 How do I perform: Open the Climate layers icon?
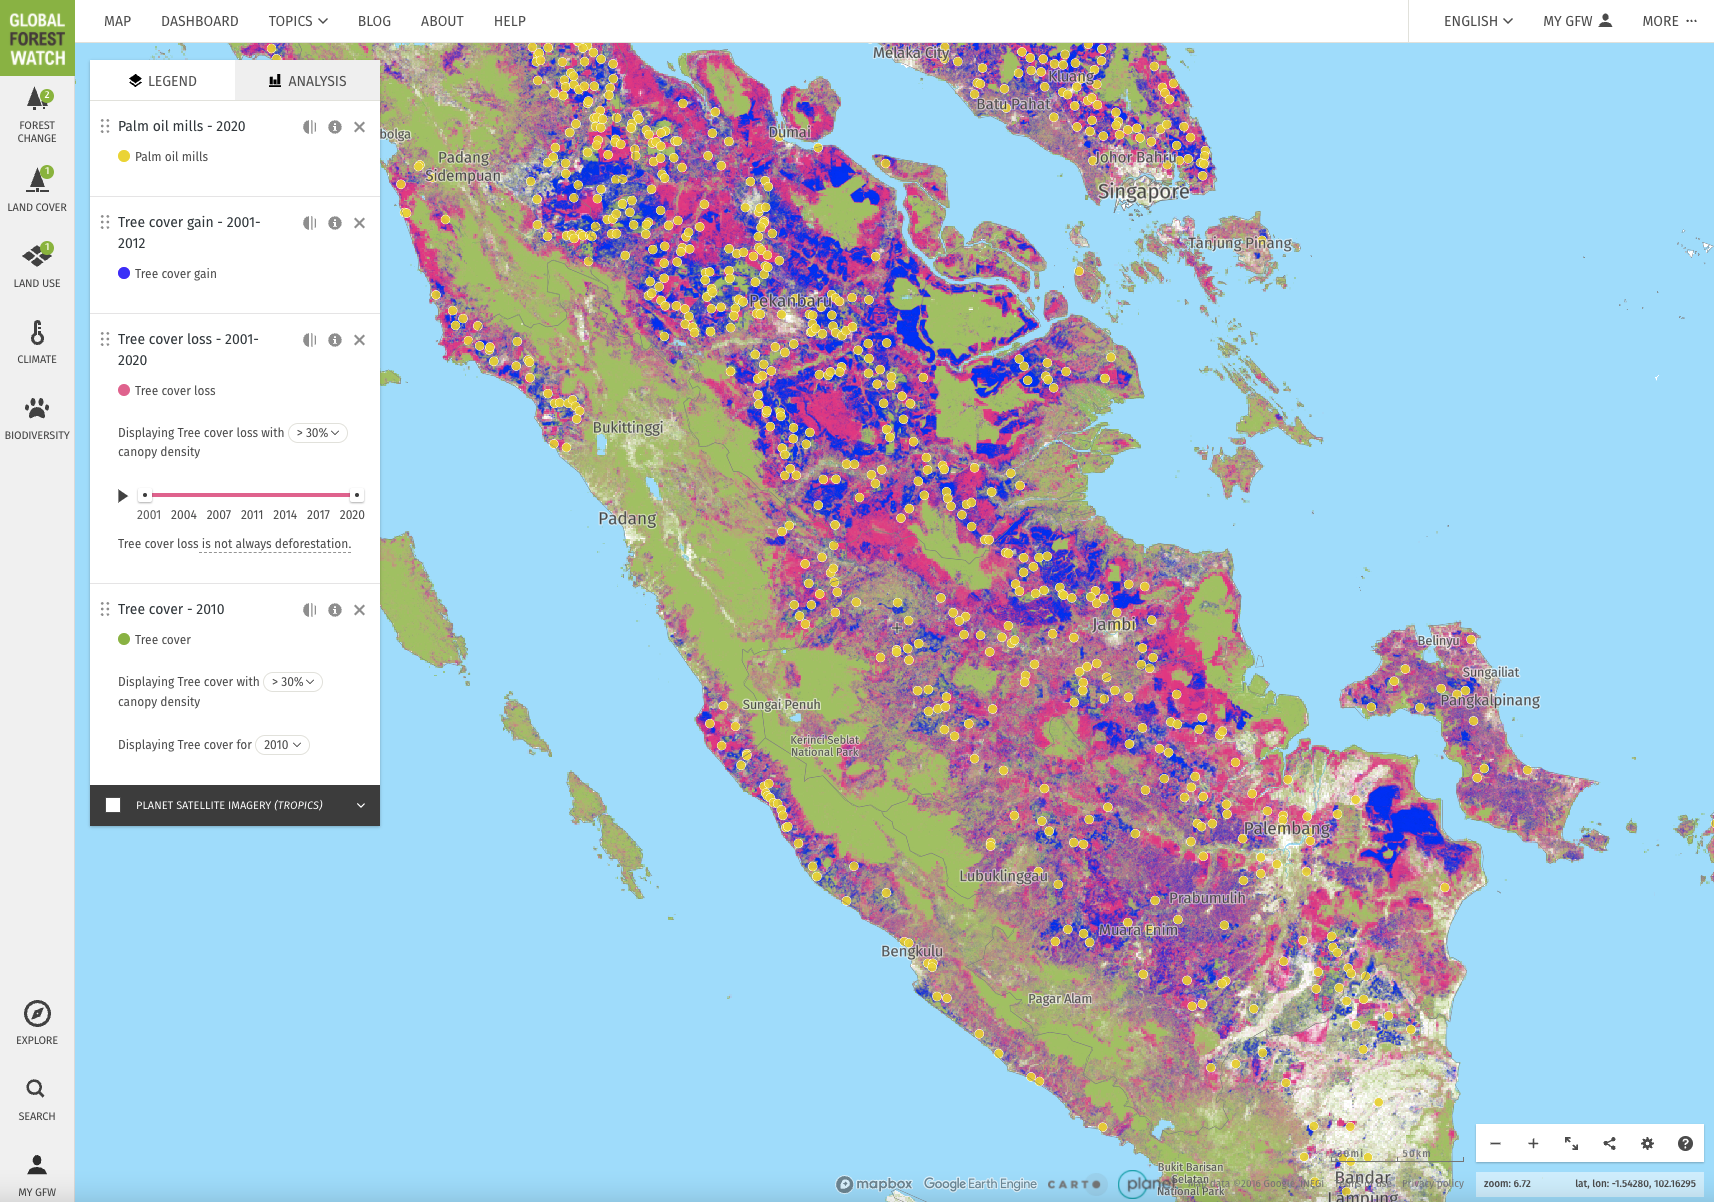click(x=37, y=341)
